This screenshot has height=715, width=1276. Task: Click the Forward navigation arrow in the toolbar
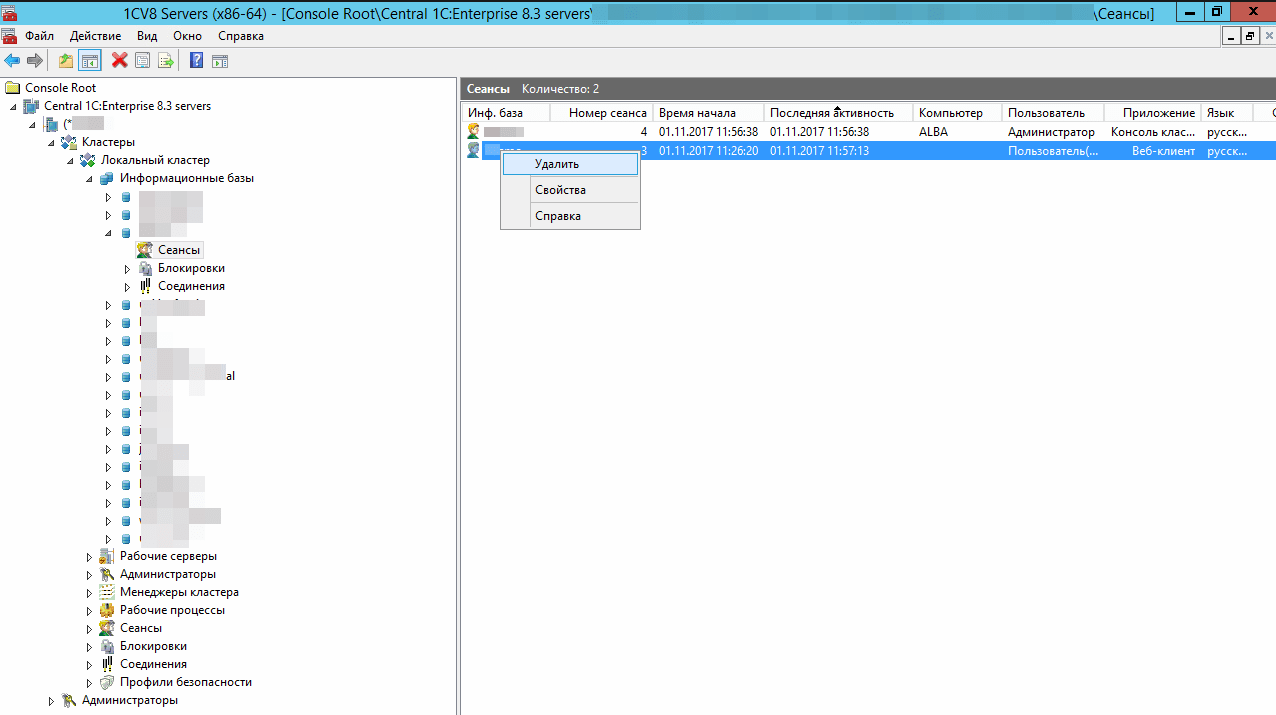pyautogui.click(x=34, y=60)
